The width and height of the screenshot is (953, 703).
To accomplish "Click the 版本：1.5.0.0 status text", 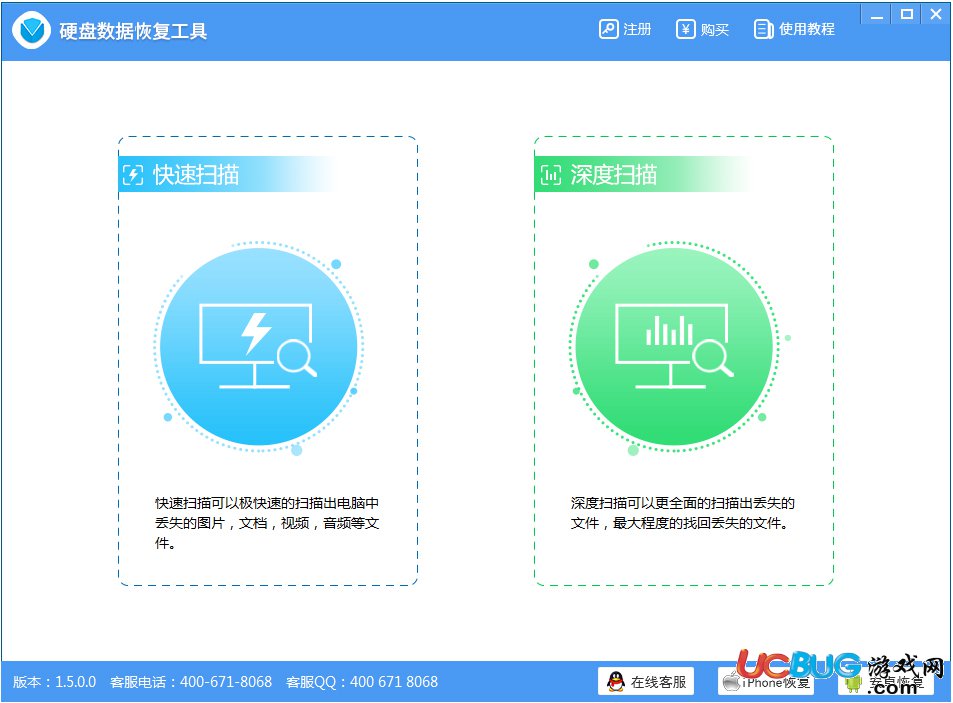I will coord(55,682).
